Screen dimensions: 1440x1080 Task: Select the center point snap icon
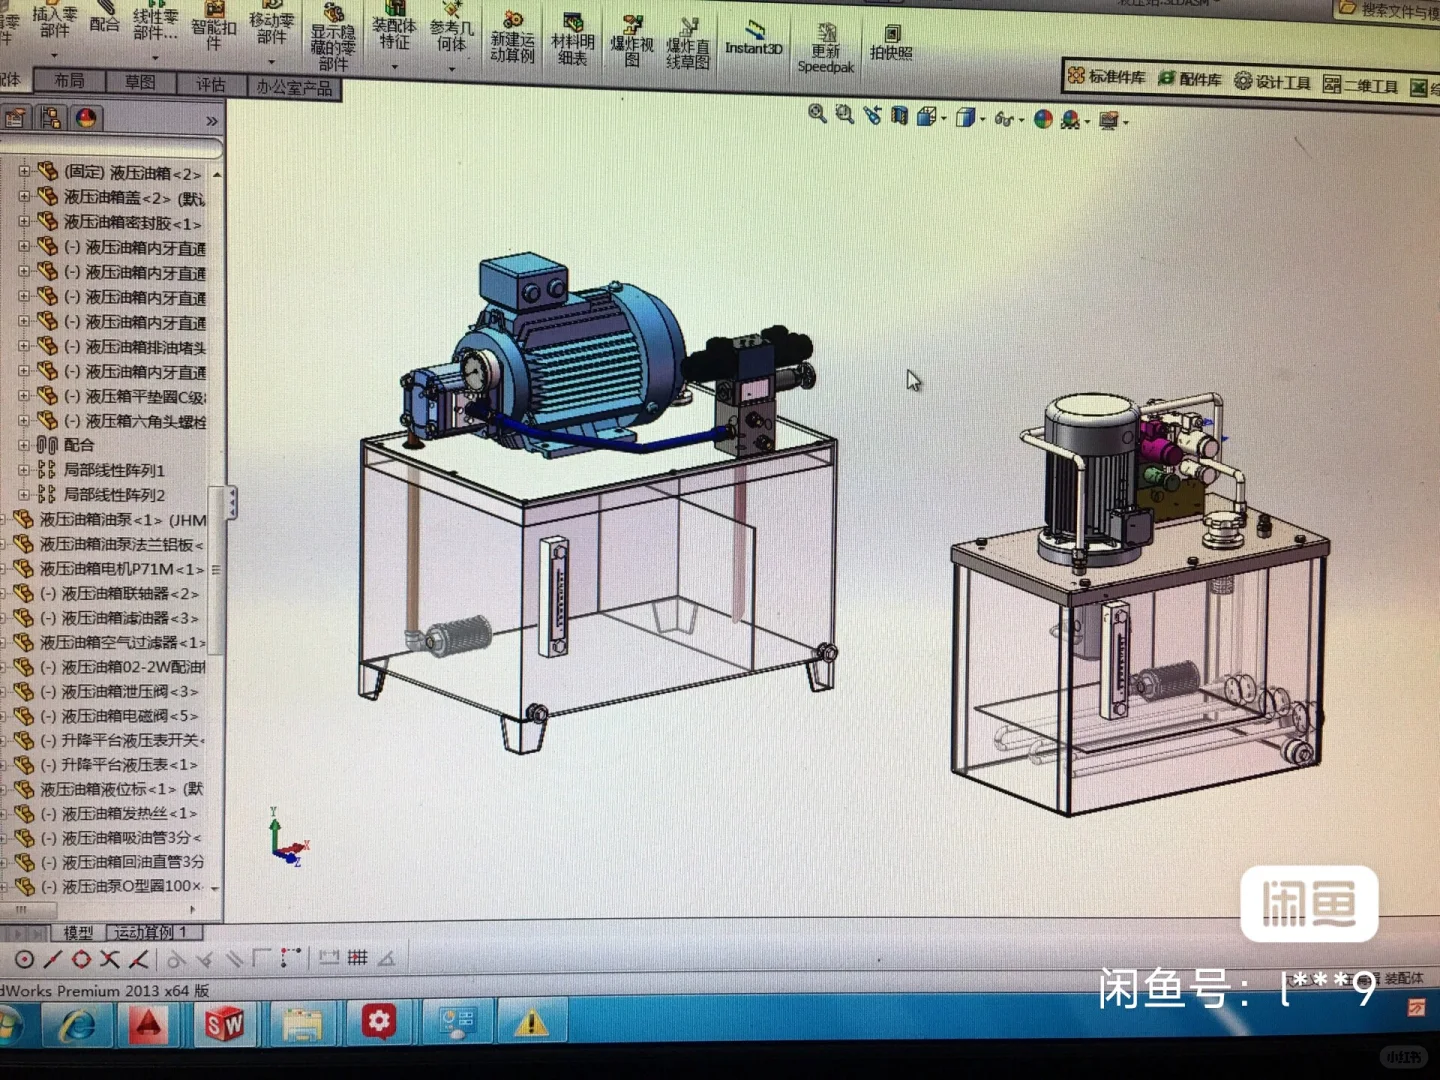coord(25,960)
